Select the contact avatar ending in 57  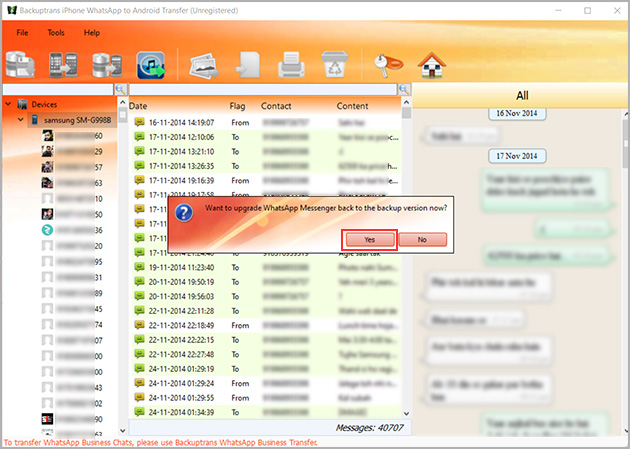click(47, 167)
